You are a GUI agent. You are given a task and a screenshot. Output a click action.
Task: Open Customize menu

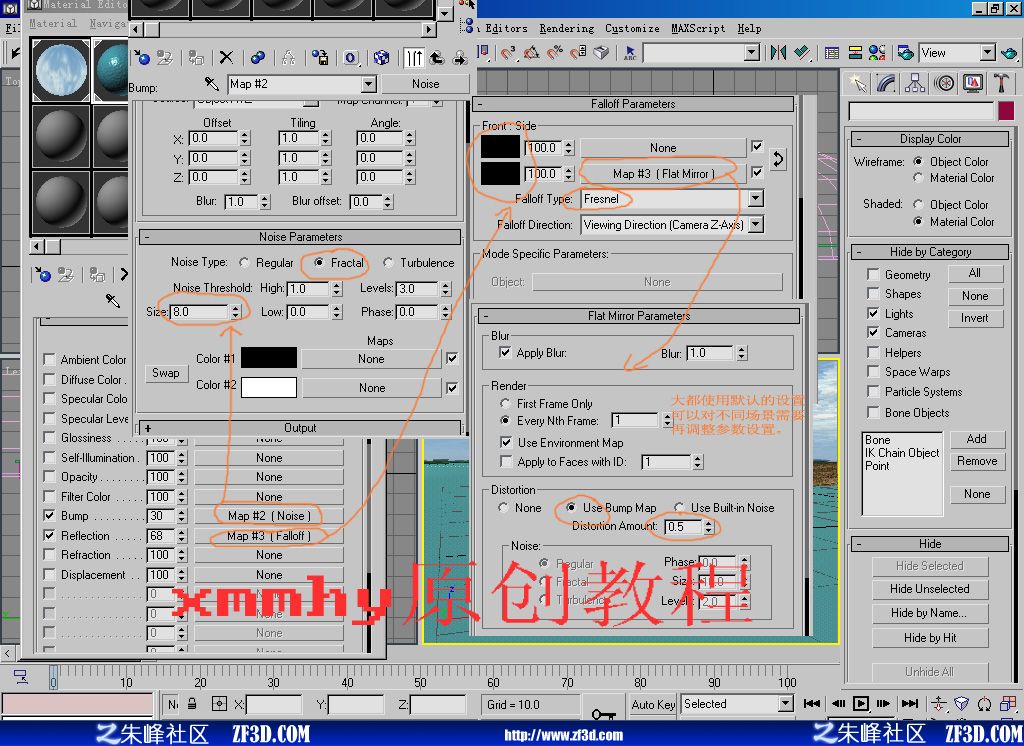tap(632, 29)
